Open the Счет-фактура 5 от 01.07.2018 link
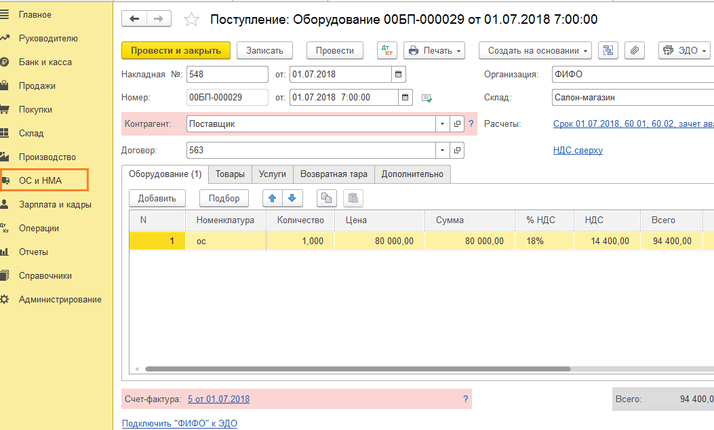 218,399
